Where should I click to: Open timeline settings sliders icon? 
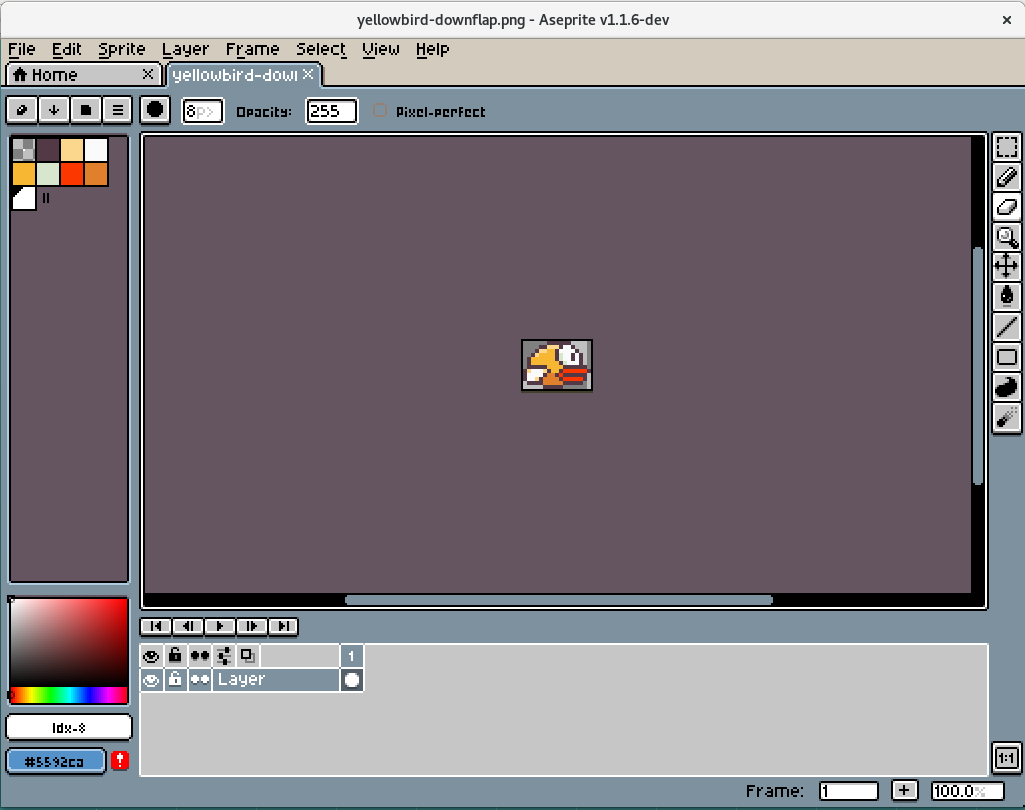(x=224, y=656)
